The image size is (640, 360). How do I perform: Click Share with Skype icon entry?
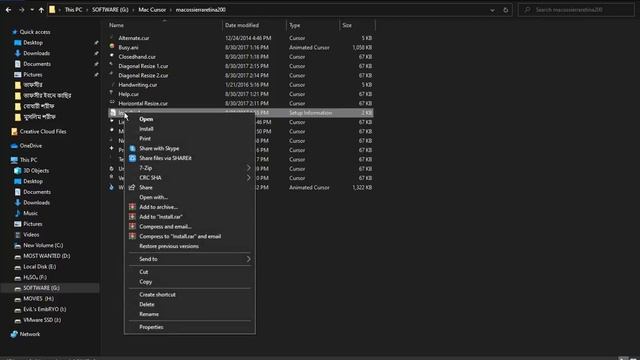[132, 149]
